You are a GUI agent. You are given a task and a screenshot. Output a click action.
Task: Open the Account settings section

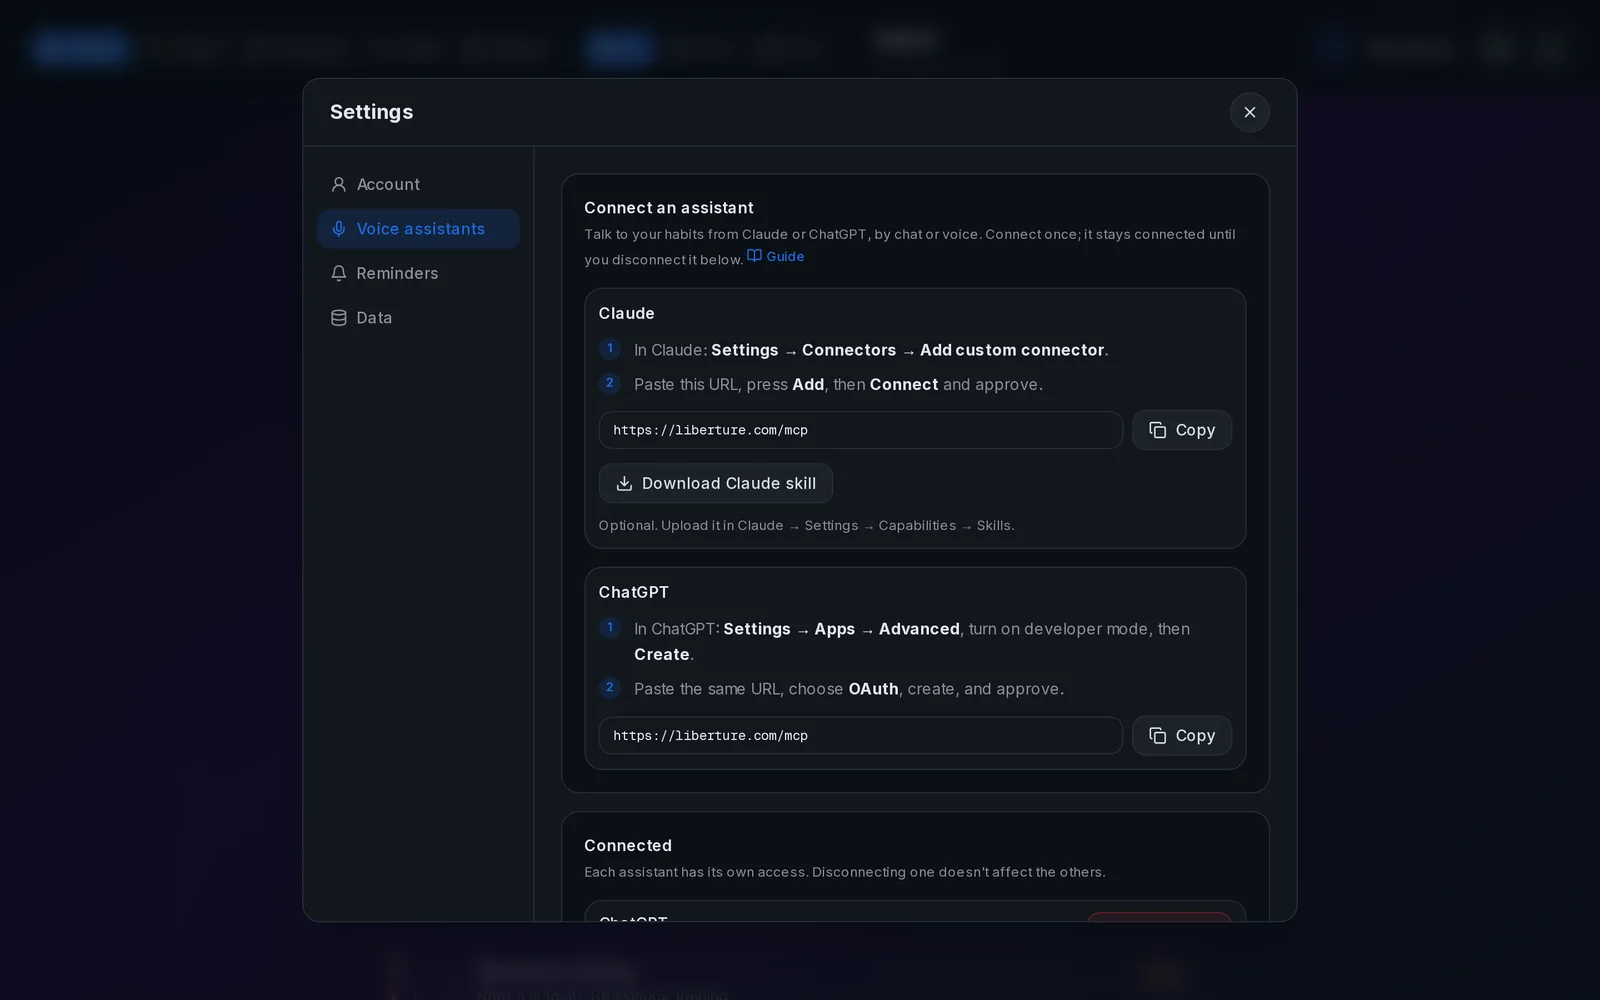(418, 184)
